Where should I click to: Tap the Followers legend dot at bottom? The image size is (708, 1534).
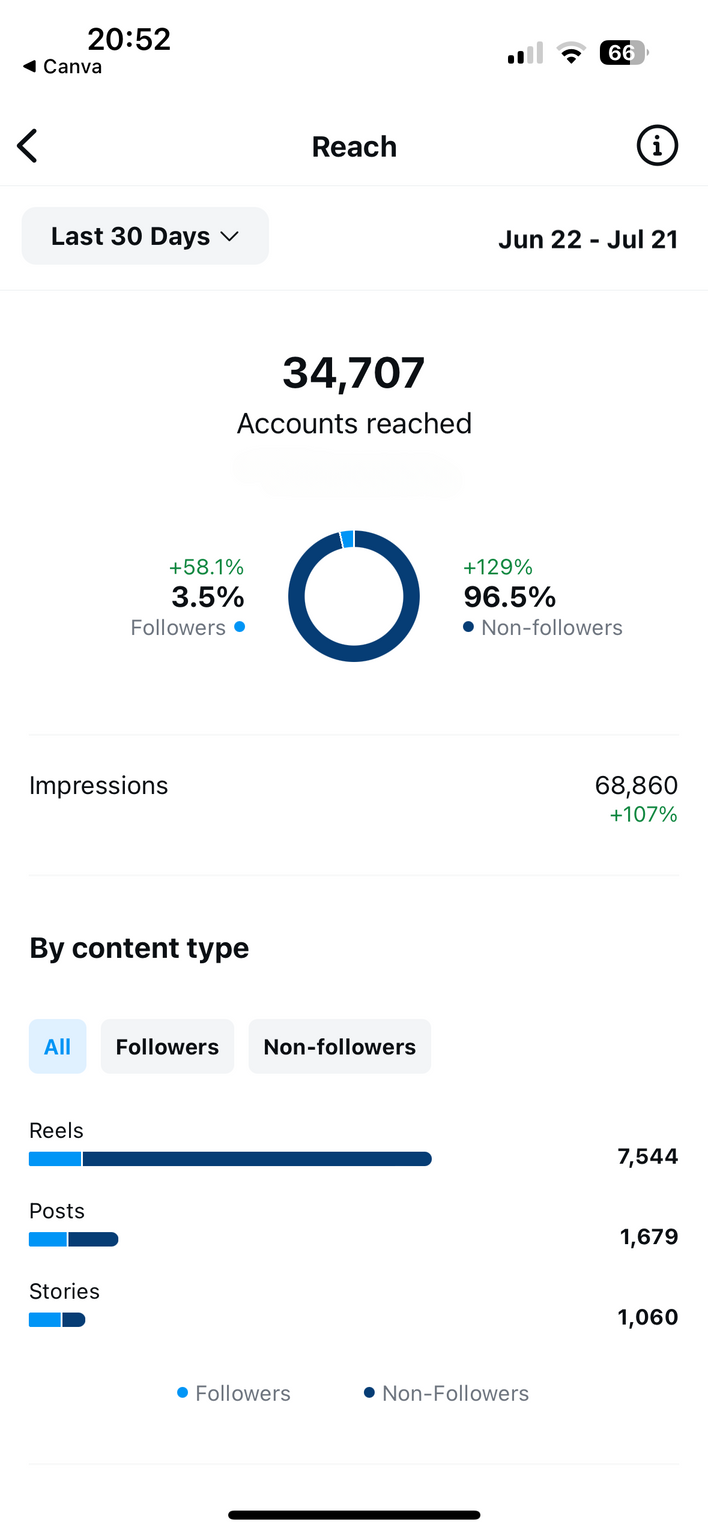183,1393
